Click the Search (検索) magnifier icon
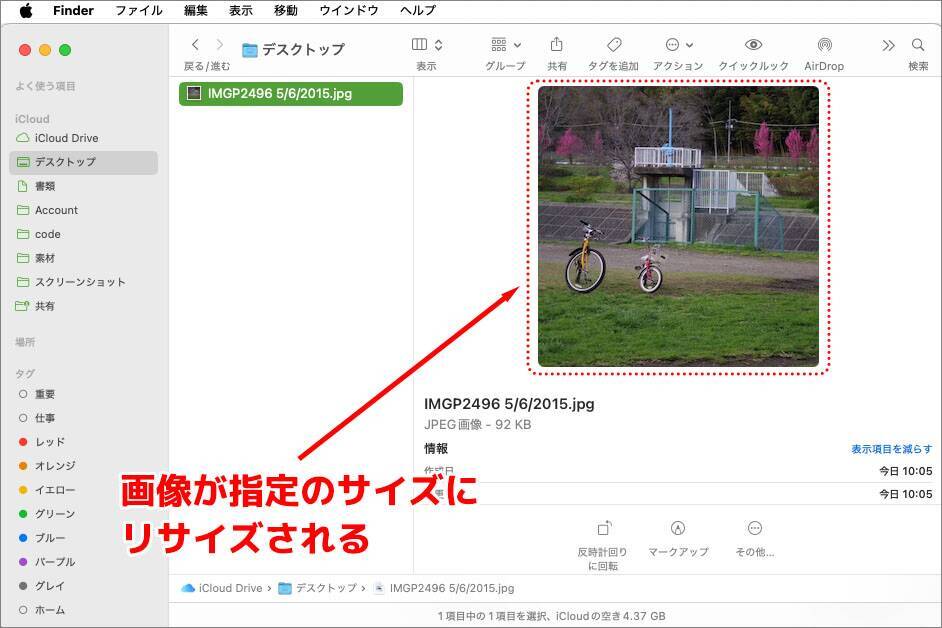 [x=917, y=45]
